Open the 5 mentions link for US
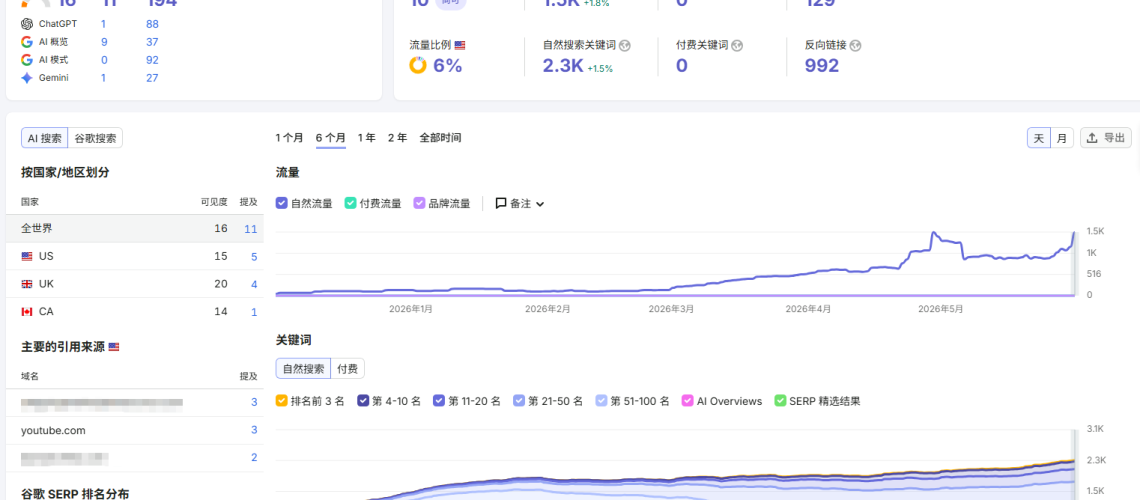 pyautogui.click(x=254, y=256)
